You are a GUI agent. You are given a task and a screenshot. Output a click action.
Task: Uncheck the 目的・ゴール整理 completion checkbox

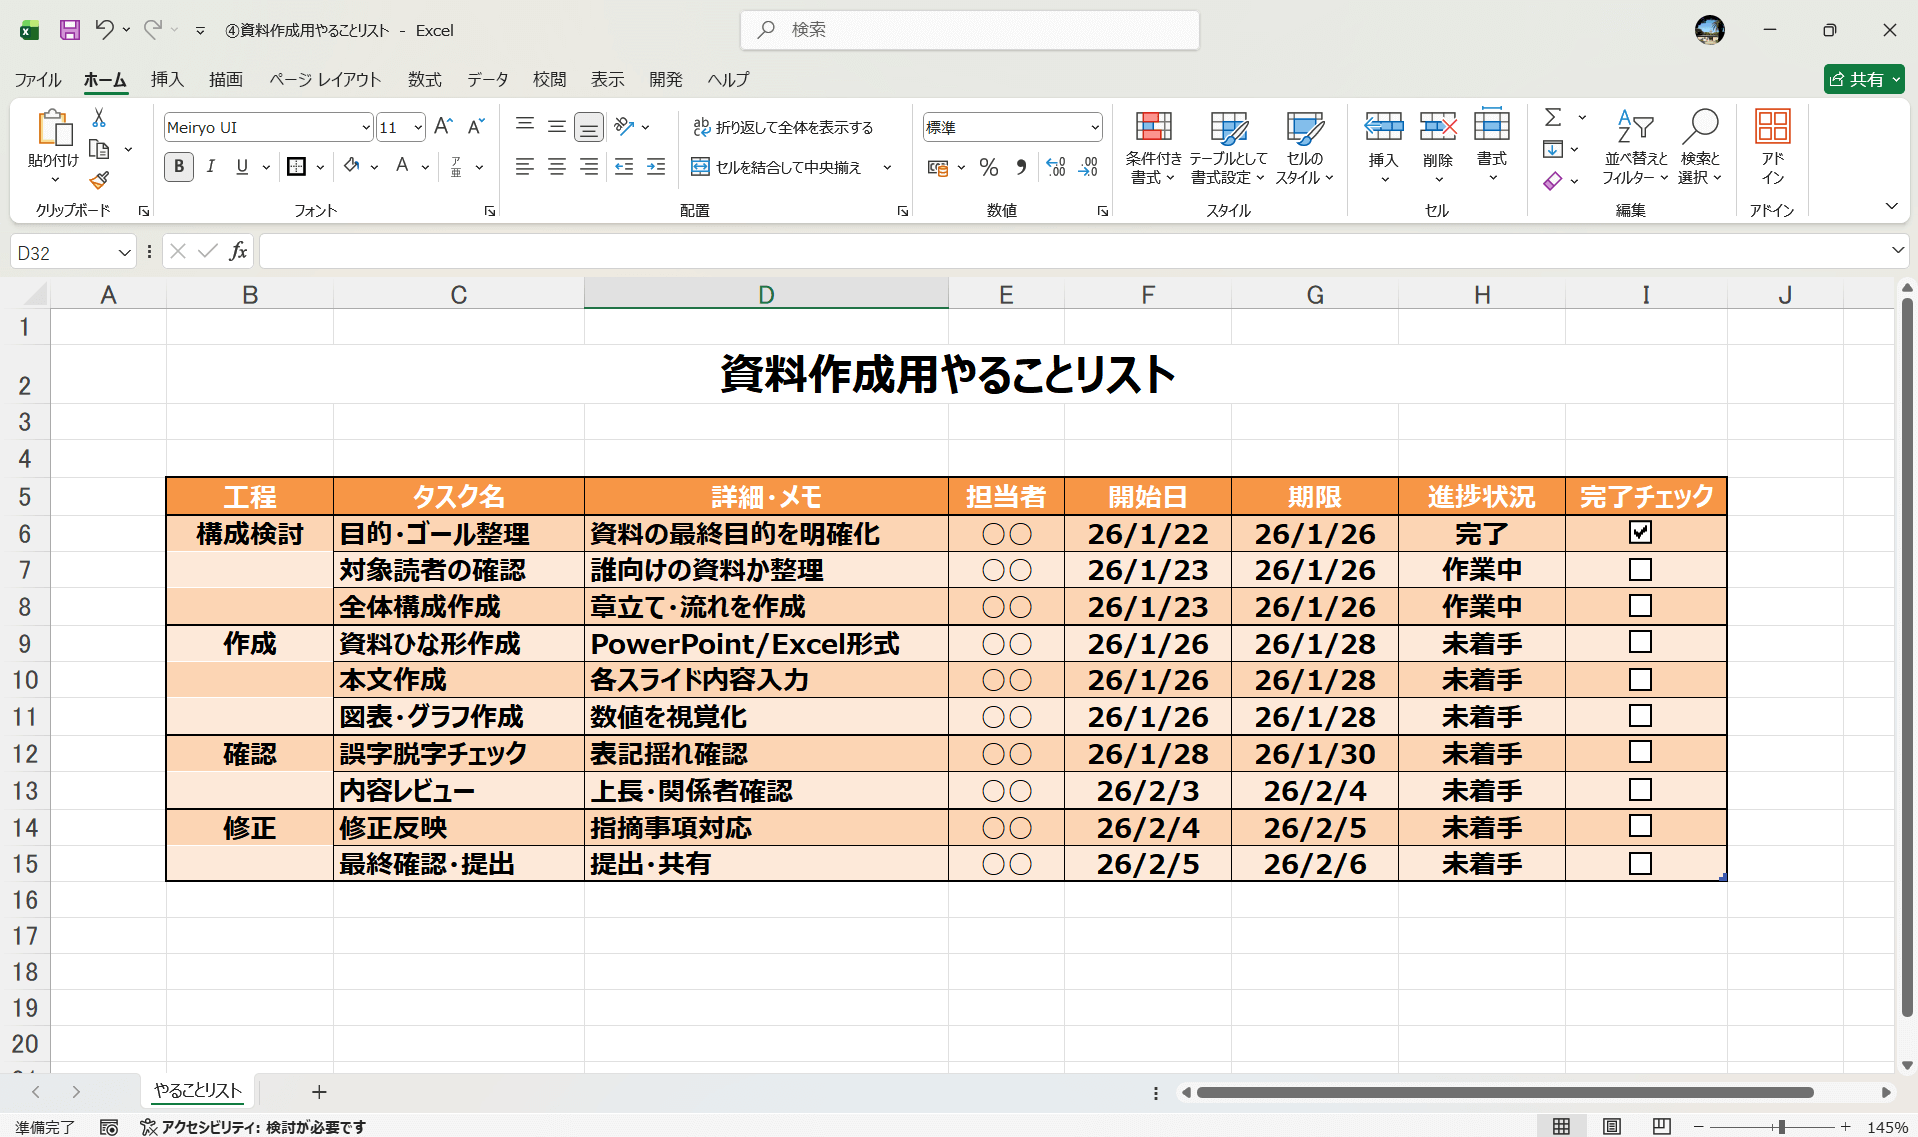(1638, 532)
